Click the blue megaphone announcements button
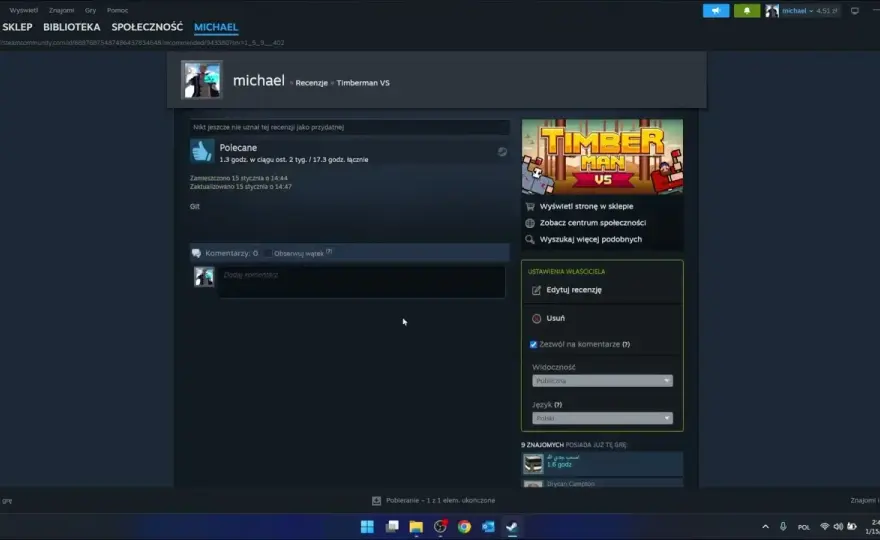Image resolution: width=880 pixels, height=540 pixels. pos(716,11)
